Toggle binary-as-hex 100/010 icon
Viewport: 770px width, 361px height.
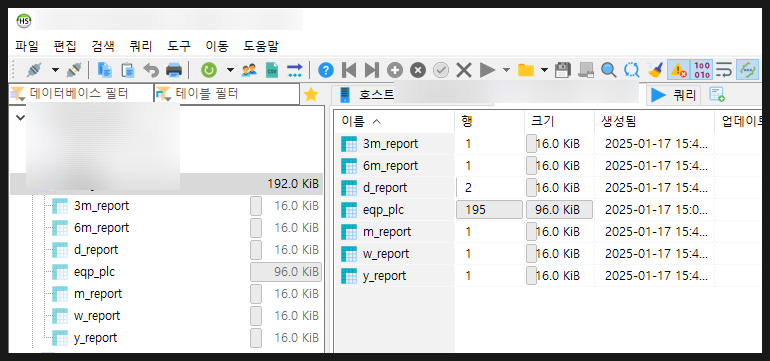[x=701, y=70]
